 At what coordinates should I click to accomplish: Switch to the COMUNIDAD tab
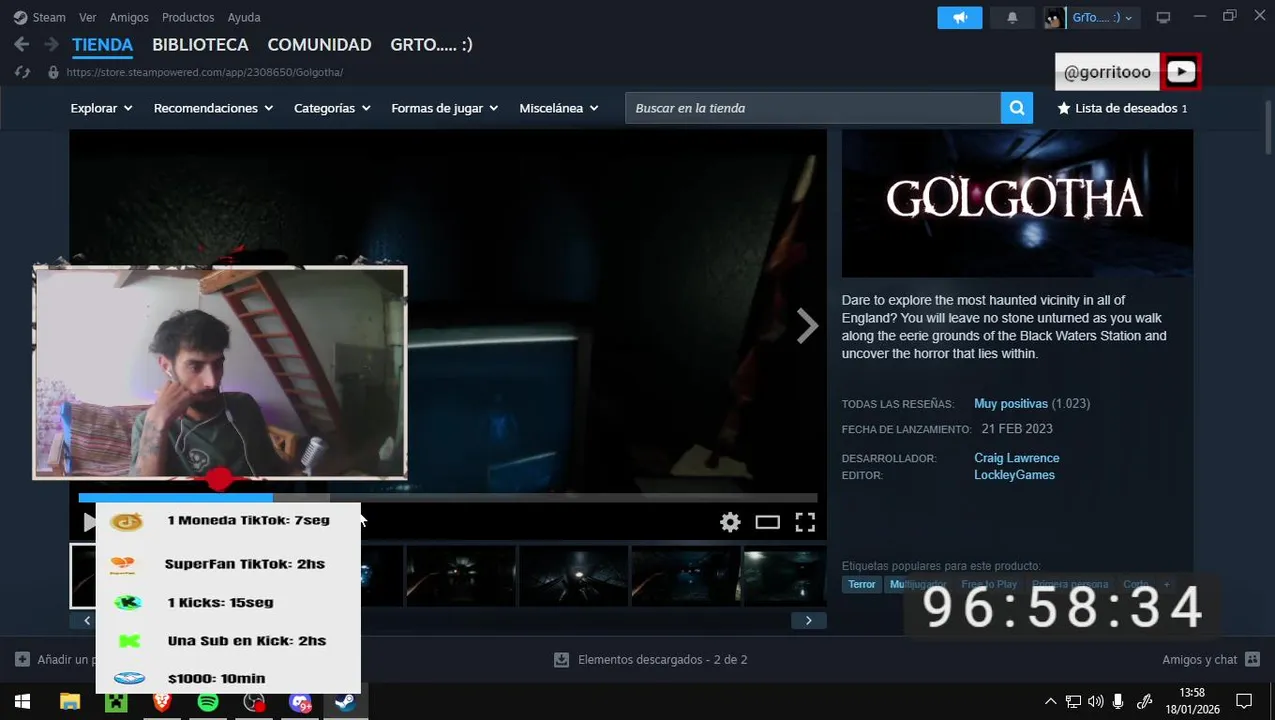click(x=319, y=45)
